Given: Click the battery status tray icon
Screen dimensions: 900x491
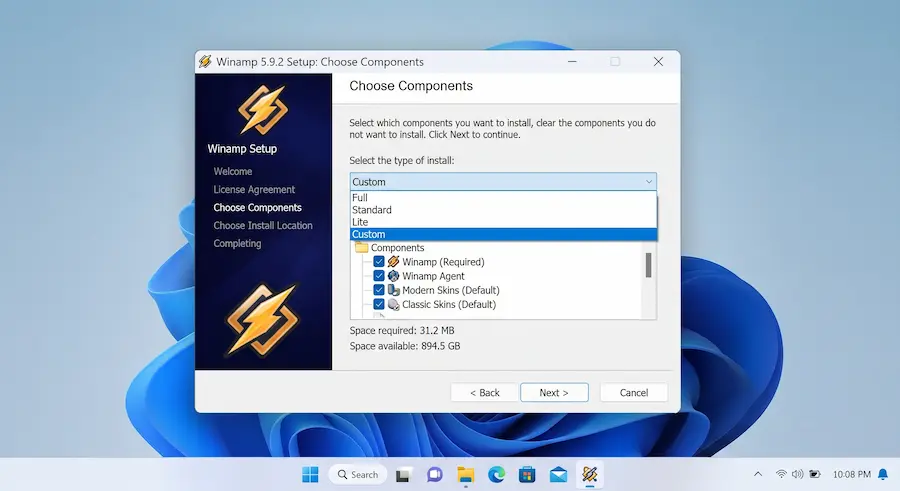Looking at the screenshot, I should coord(814,474).
